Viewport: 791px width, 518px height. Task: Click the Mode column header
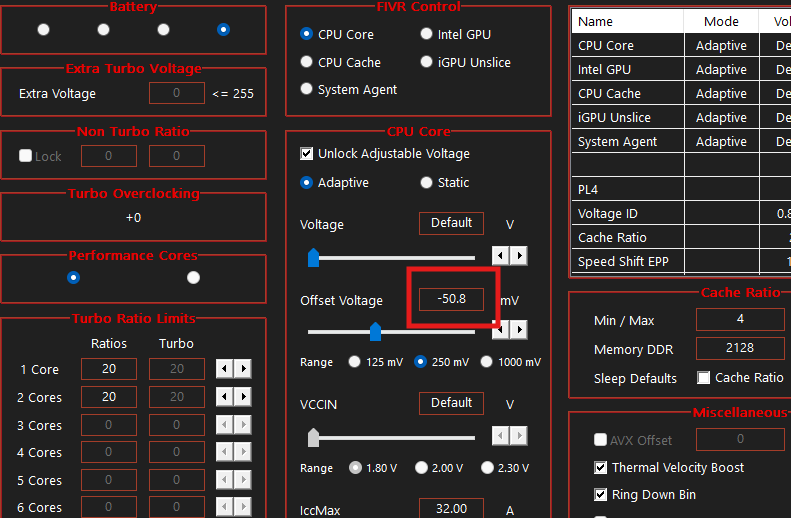click(x=721, y=21)
